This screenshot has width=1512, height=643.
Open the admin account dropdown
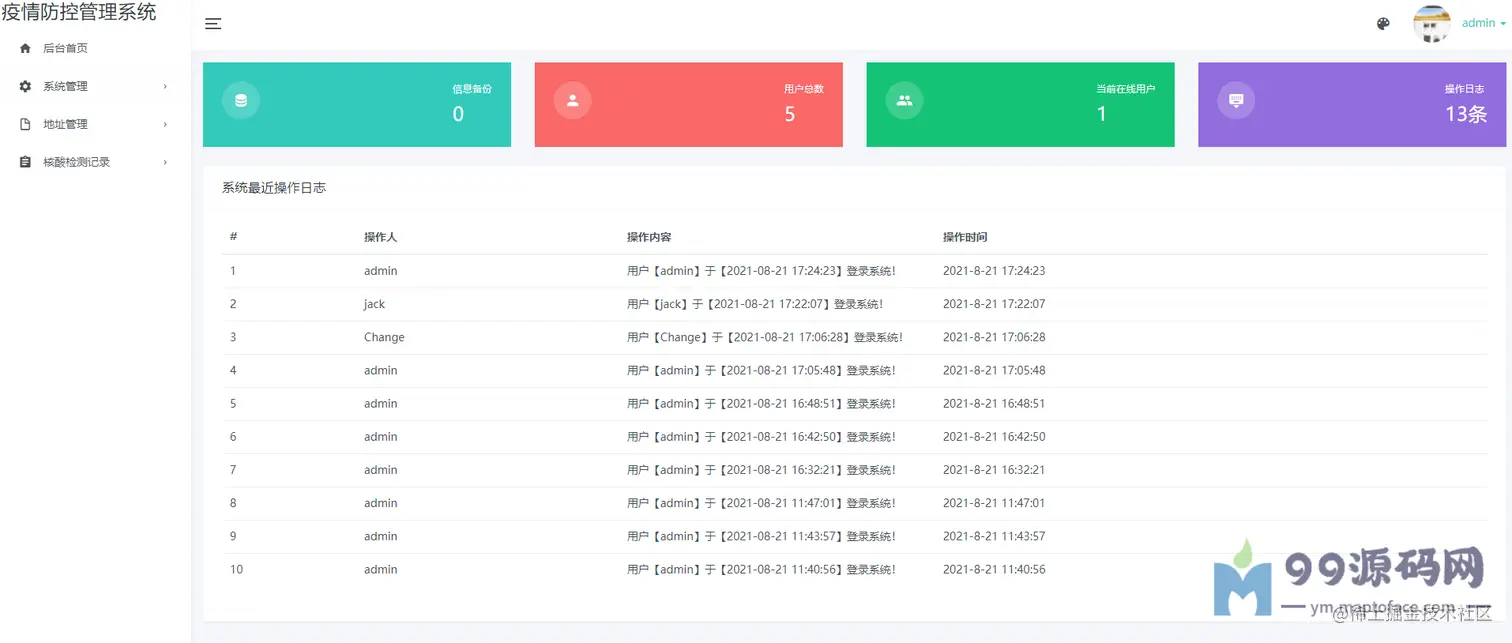pos(1484,23)
